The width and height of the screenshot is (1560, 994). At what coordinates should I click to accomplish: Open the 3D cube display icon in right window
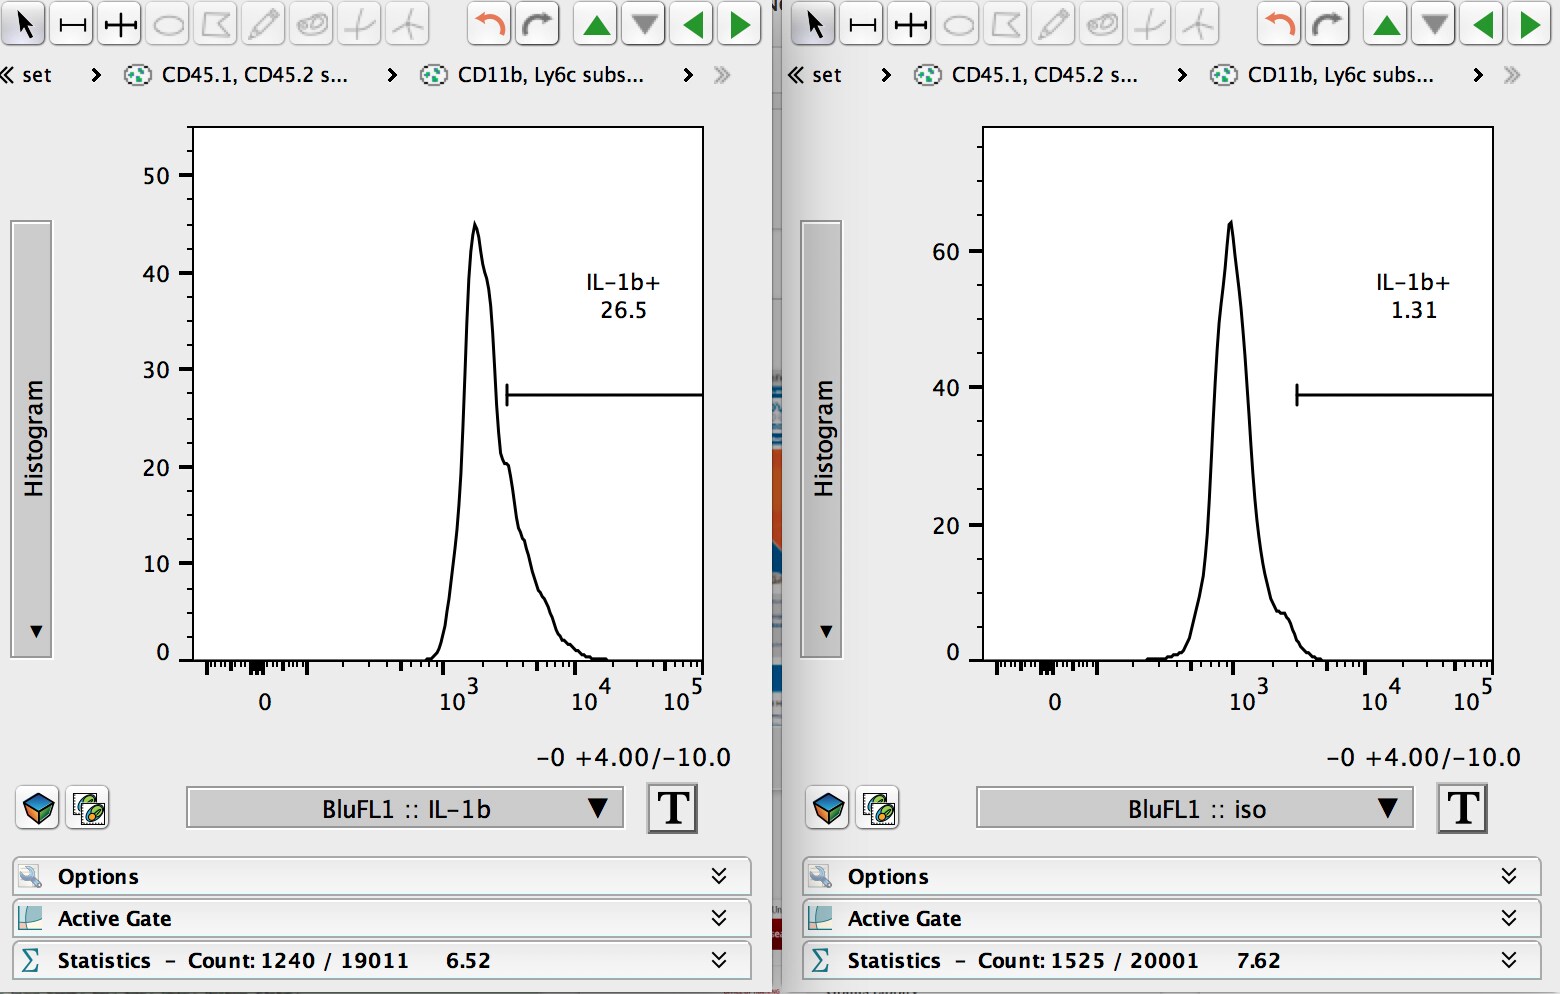828,808
